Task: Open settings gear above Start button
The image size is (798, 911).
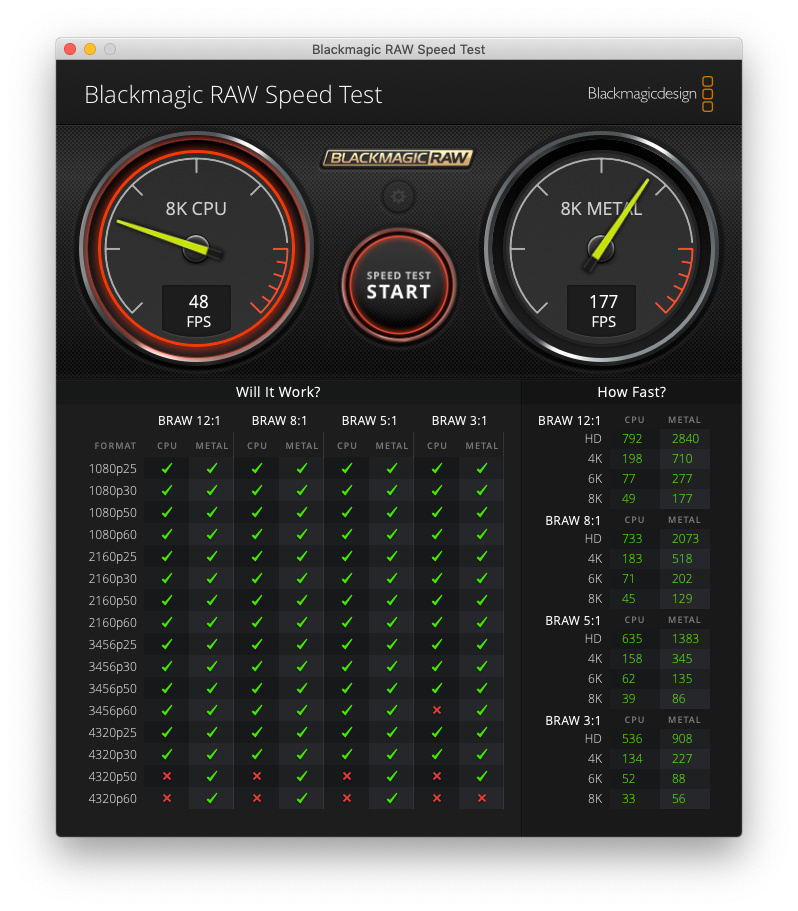Action: 398,196
